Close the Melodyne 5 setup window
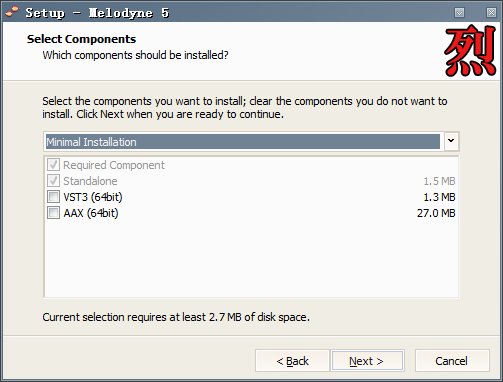 point(491,13)
